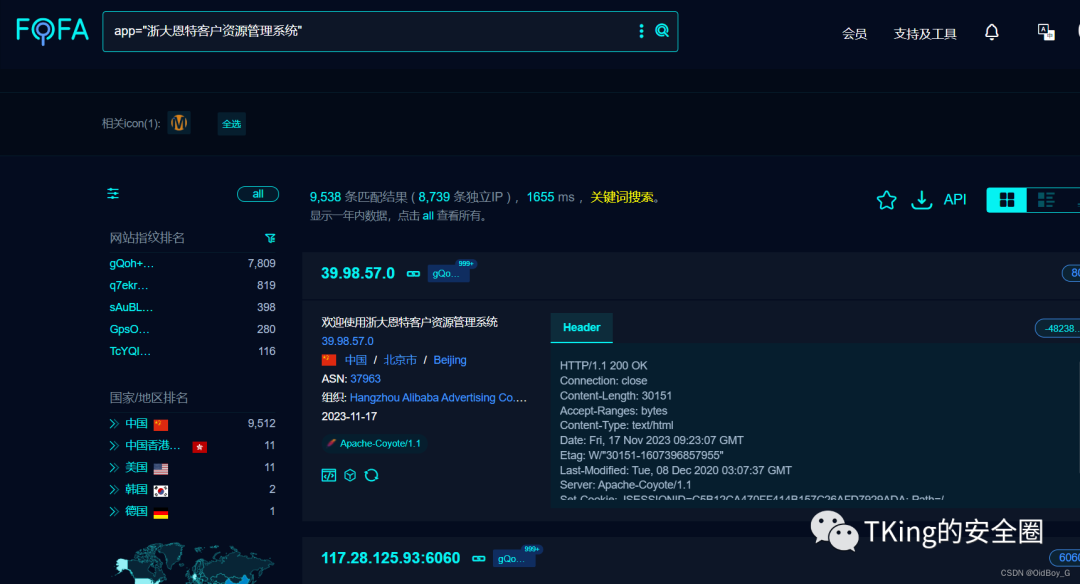Open link icon beside 117.28.125.93:6060
The height and width of the screenshot is (584, 1080).
pos(479,559)
